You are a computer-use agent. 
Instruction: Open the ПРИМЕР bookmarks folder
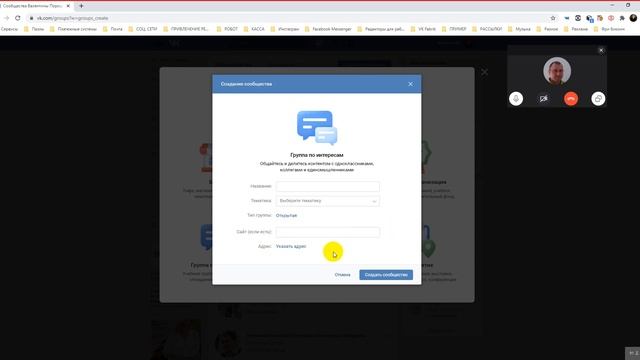coord(453,29)
